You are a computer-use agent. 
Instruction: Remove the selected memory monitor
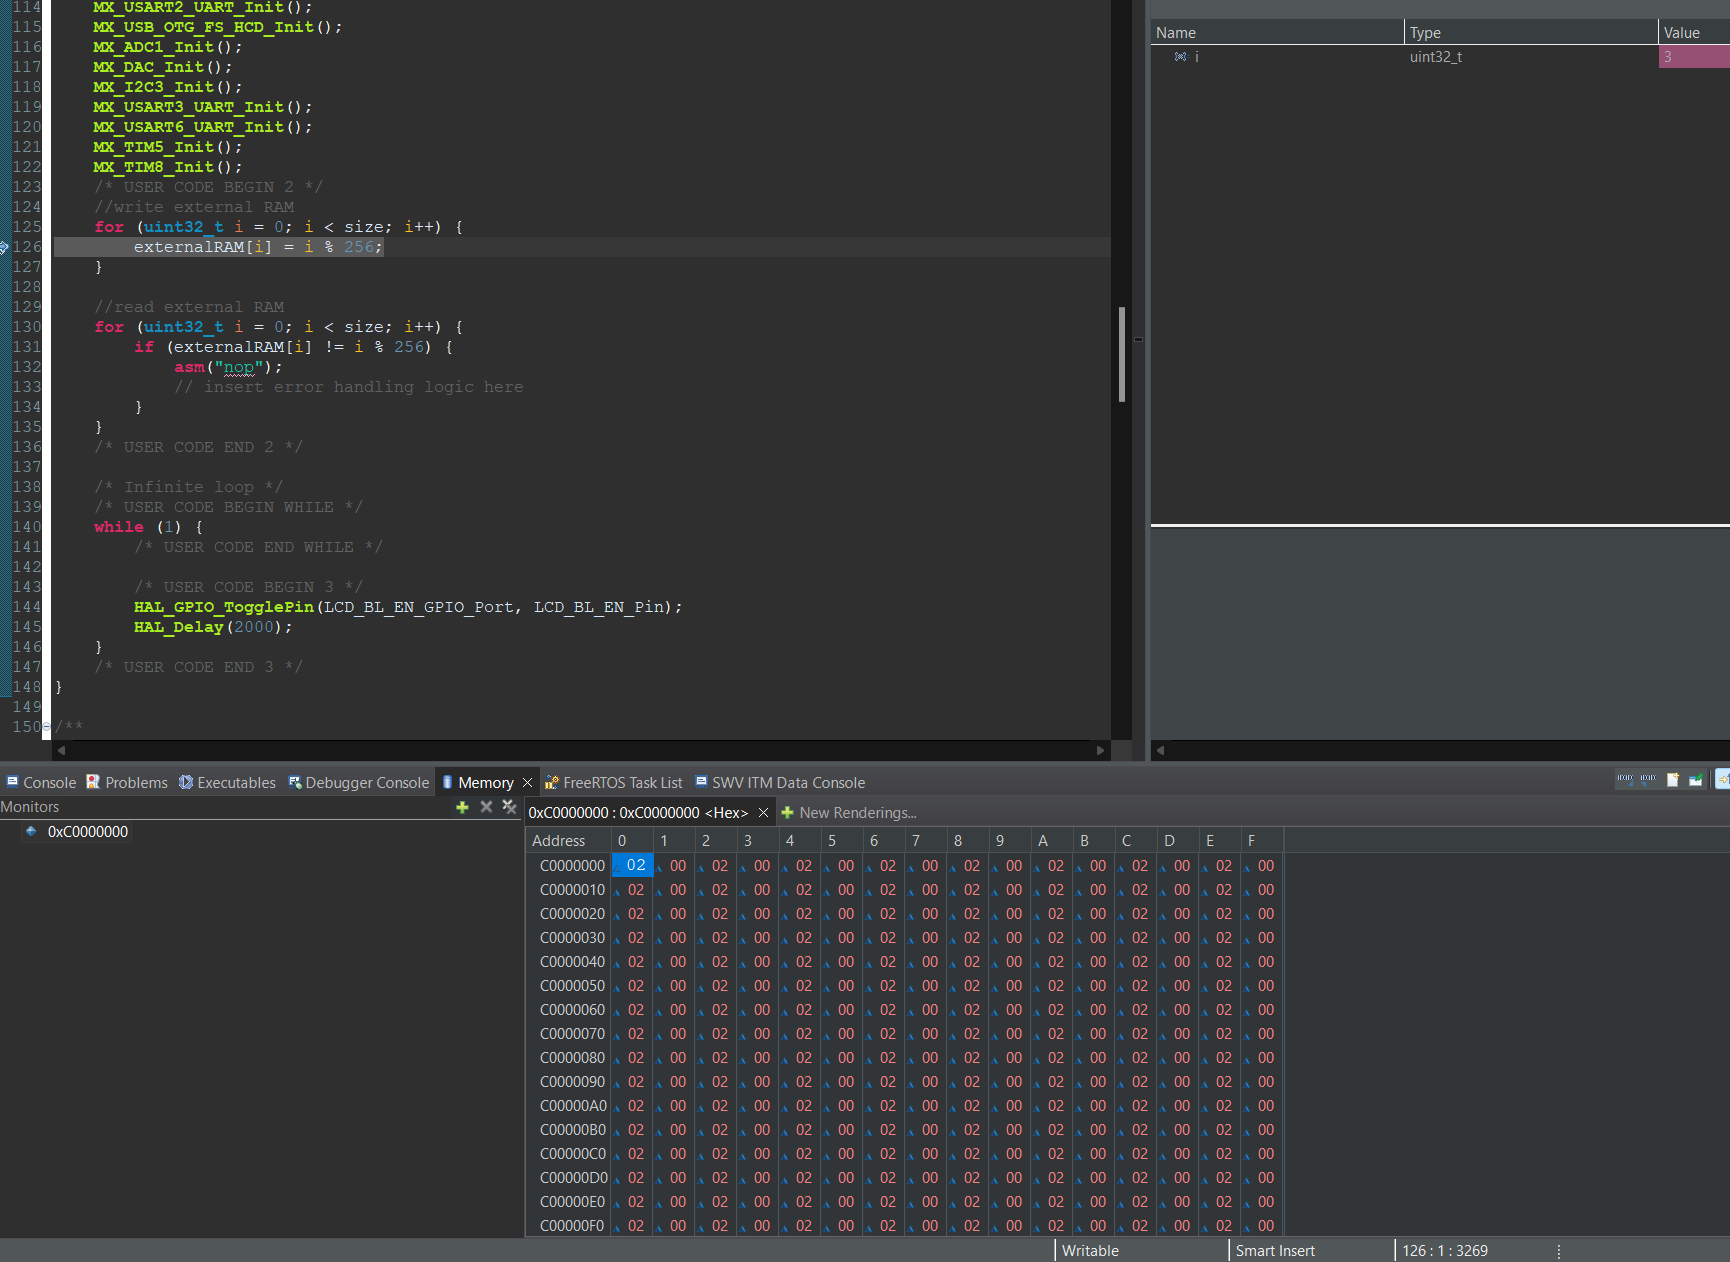486,807
